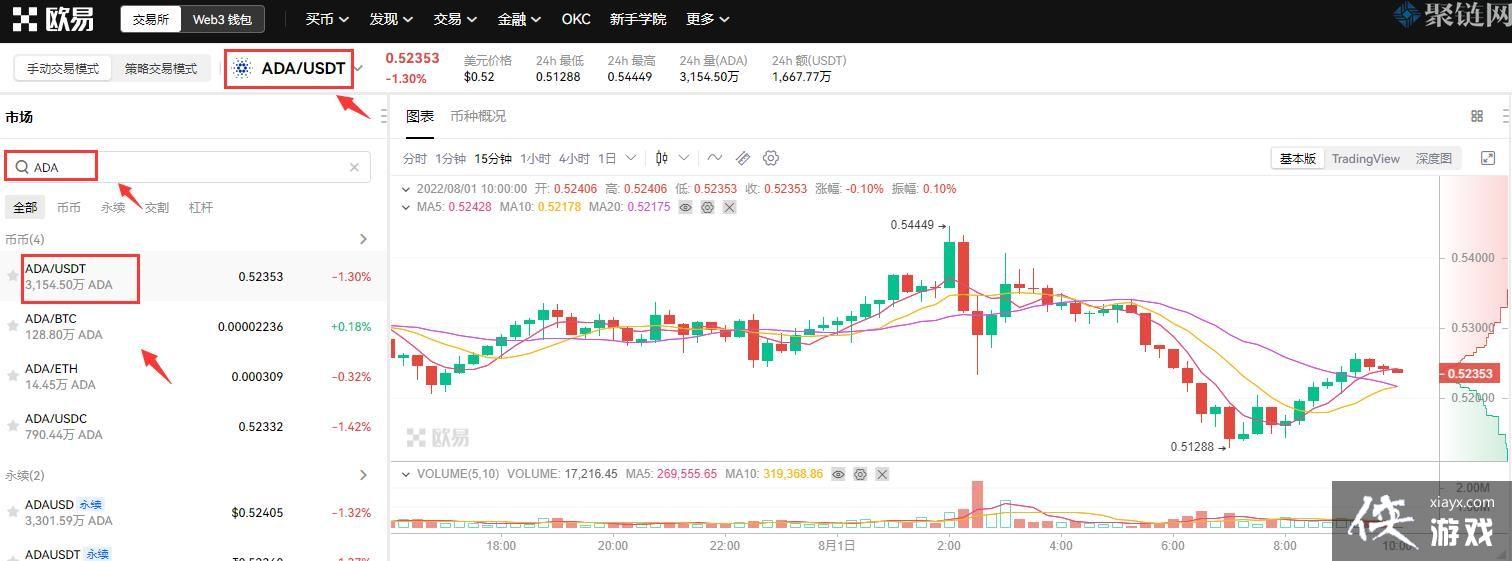Image resolution: width=1512 pixels, height=561 pixels.
Task: Toggle MA indicator visibility eye icon
Action: pos(685,207)
